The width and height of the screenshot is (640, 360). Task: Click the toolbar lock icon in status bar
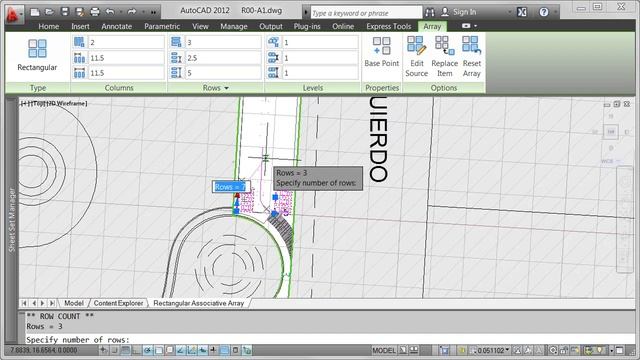click(x=564, y=350)
